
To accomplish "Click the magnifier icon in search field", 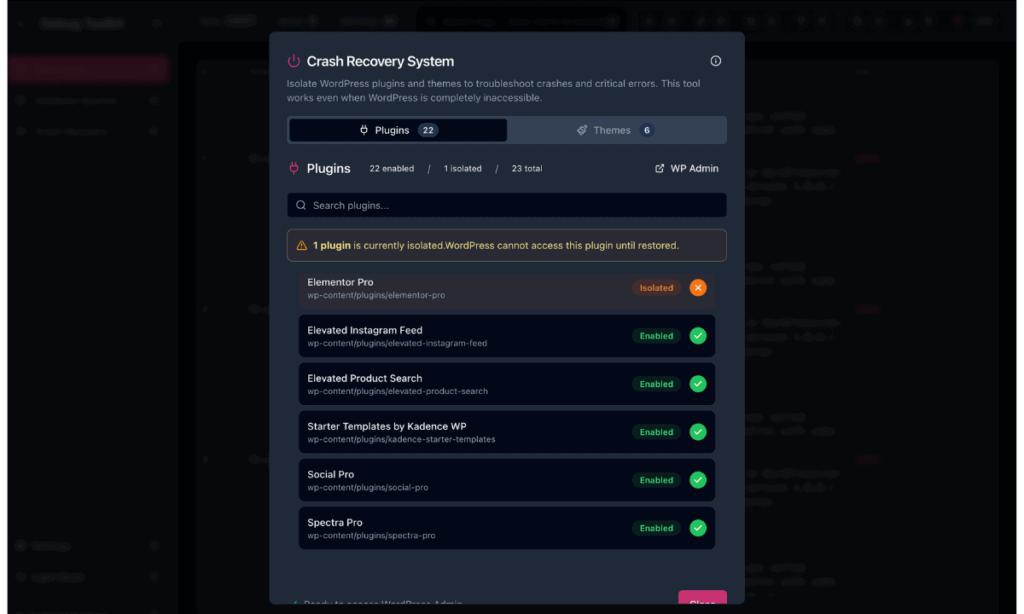I will click(x=300, y=205).
